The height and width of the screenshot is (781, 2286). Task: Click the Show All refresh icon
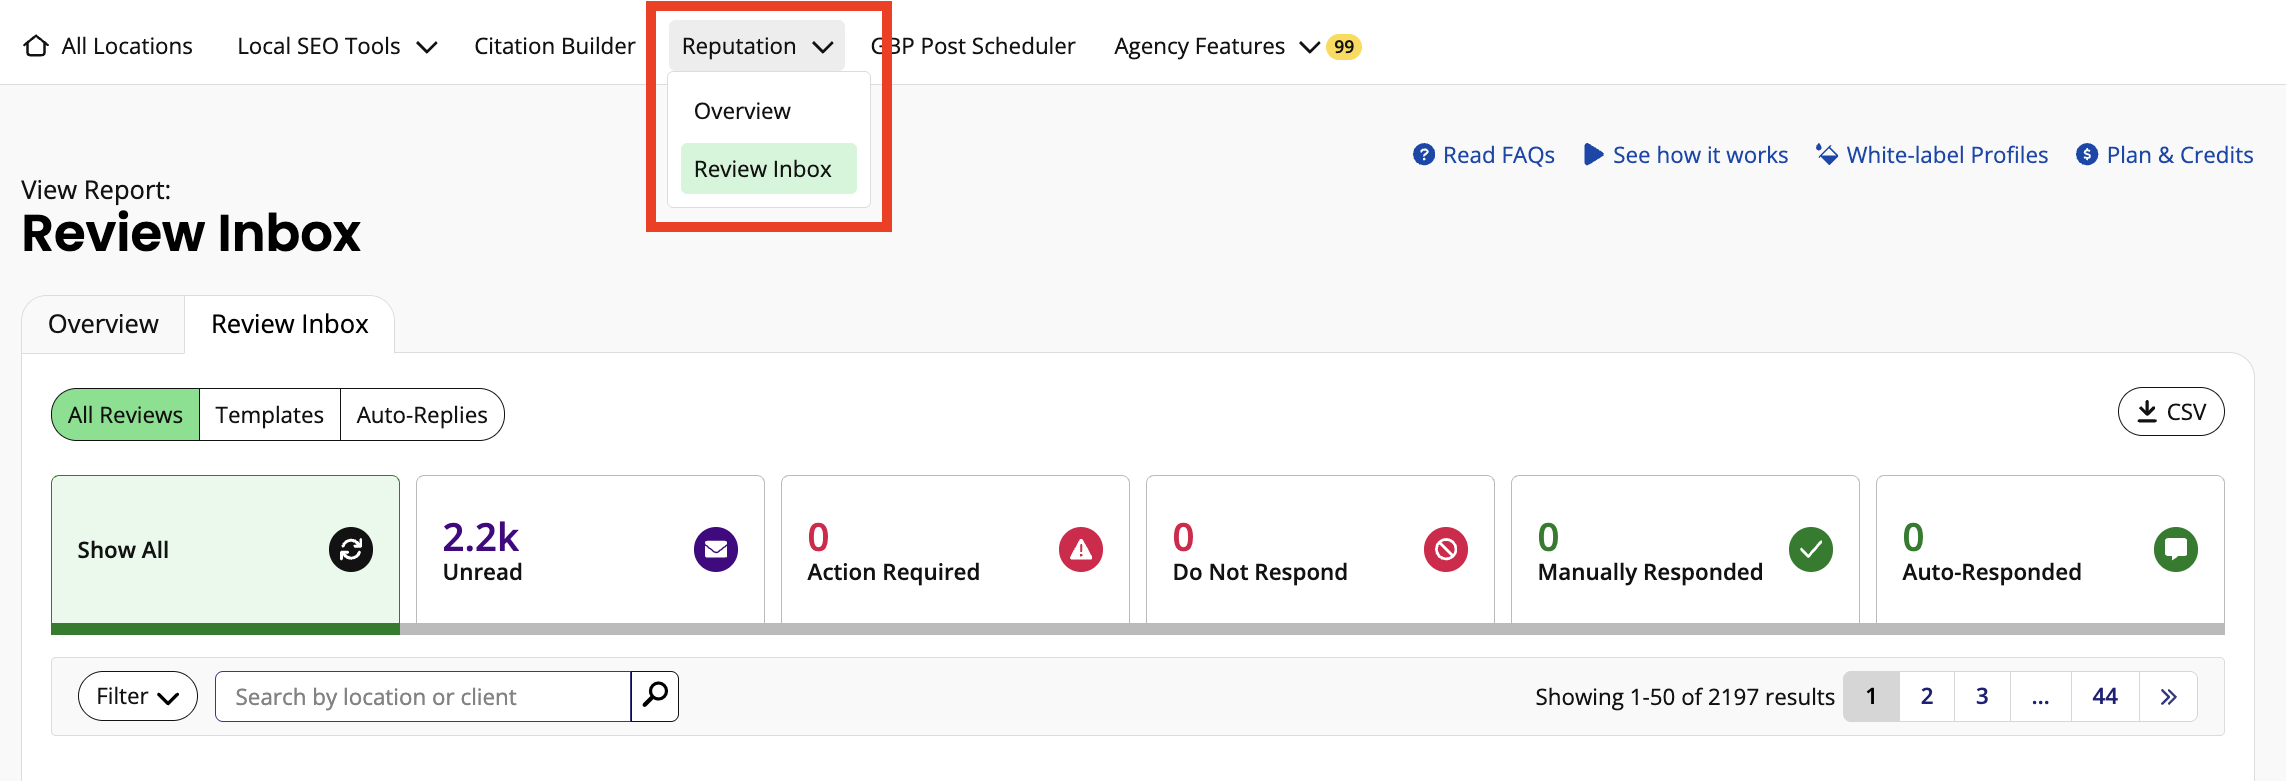click(x=351, y=550)
